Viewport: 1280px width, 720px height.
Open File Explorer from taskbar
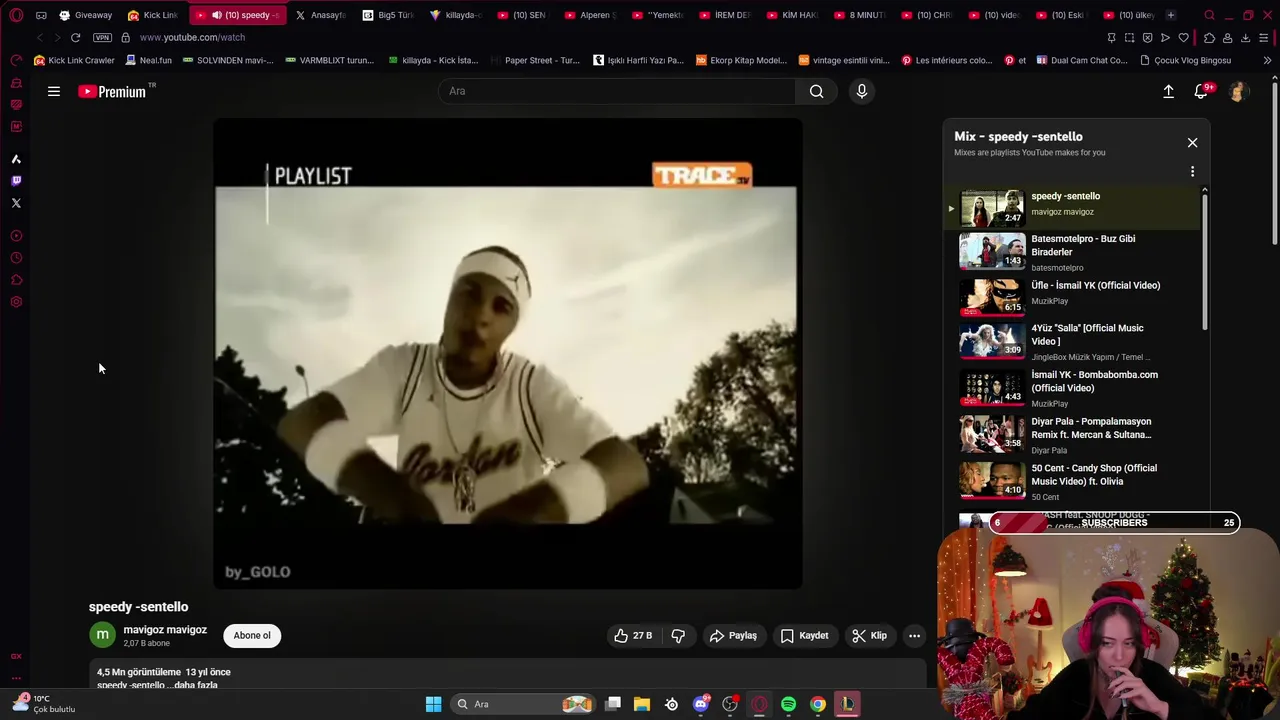(x=642, y=704)
